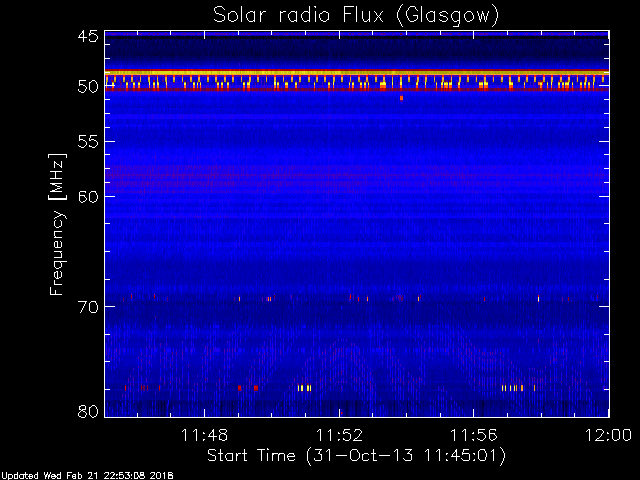The image size is (640, 480).
Task: Click the bright yellow interference band near 49 MHz
Action: click(357, 73)
